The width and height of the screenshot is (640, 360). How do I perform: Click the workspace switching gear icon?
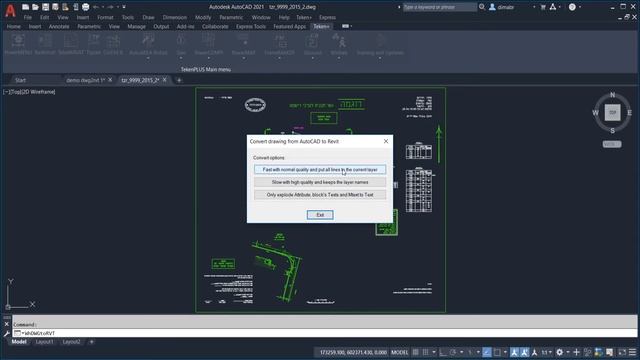[560, 352]
